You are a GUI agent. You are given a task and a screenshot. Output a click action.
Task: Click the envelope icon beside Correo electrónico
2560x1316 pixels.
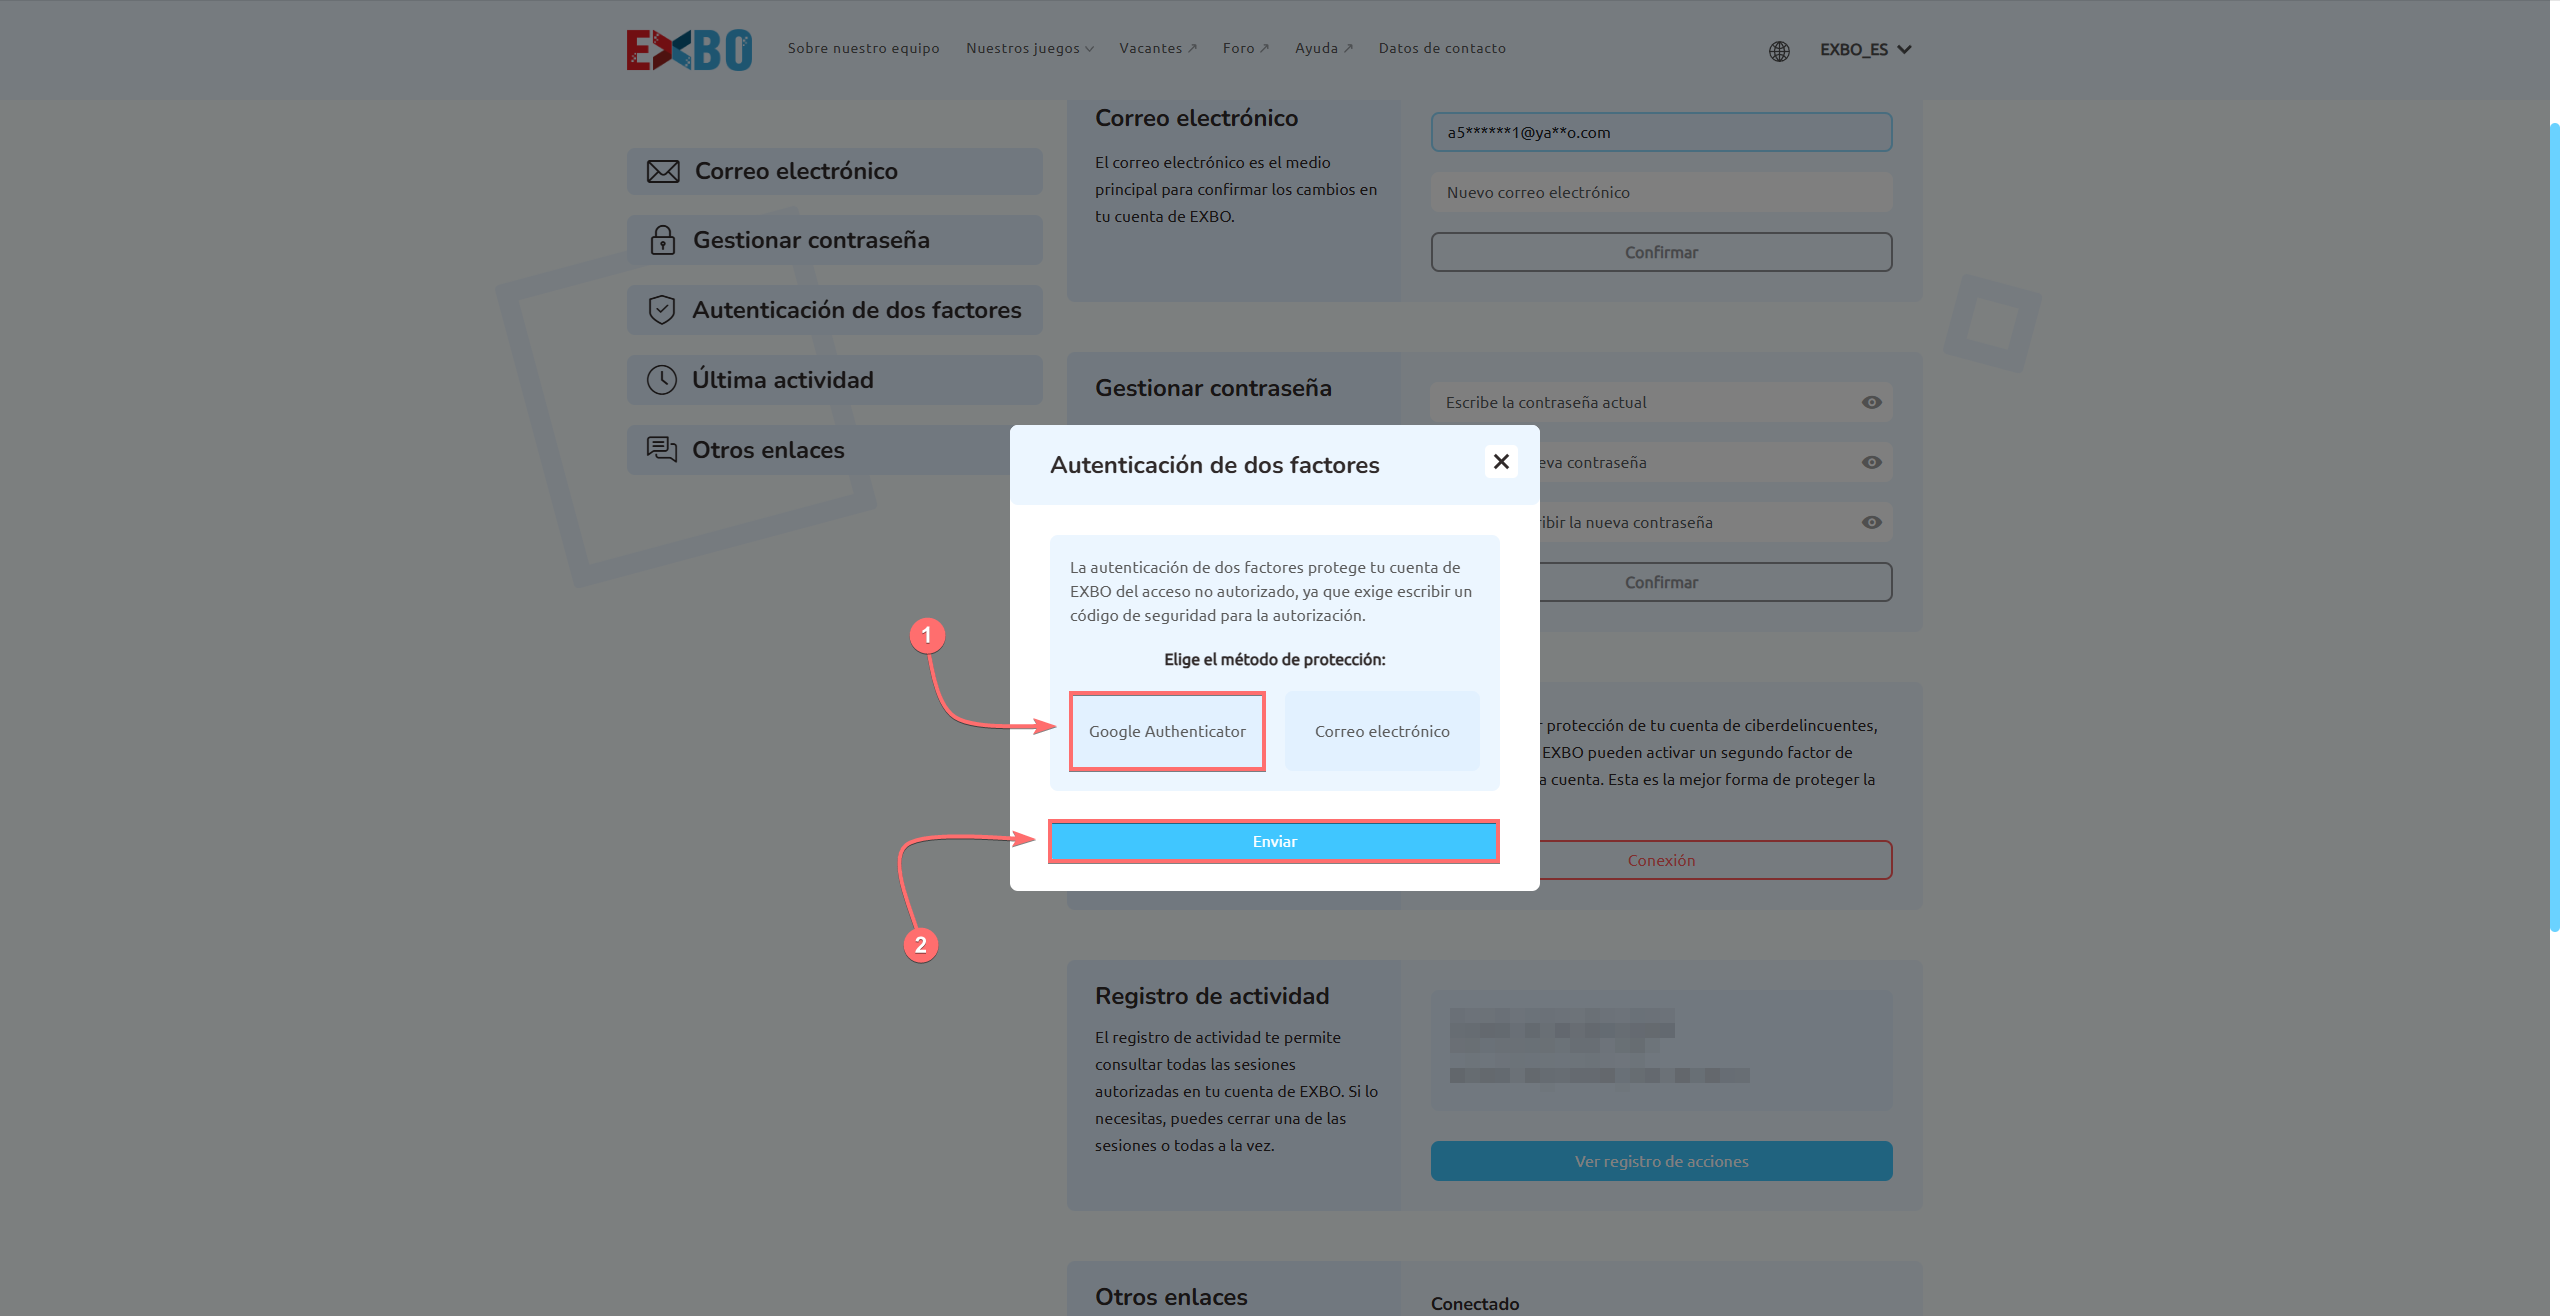point(662,172)
